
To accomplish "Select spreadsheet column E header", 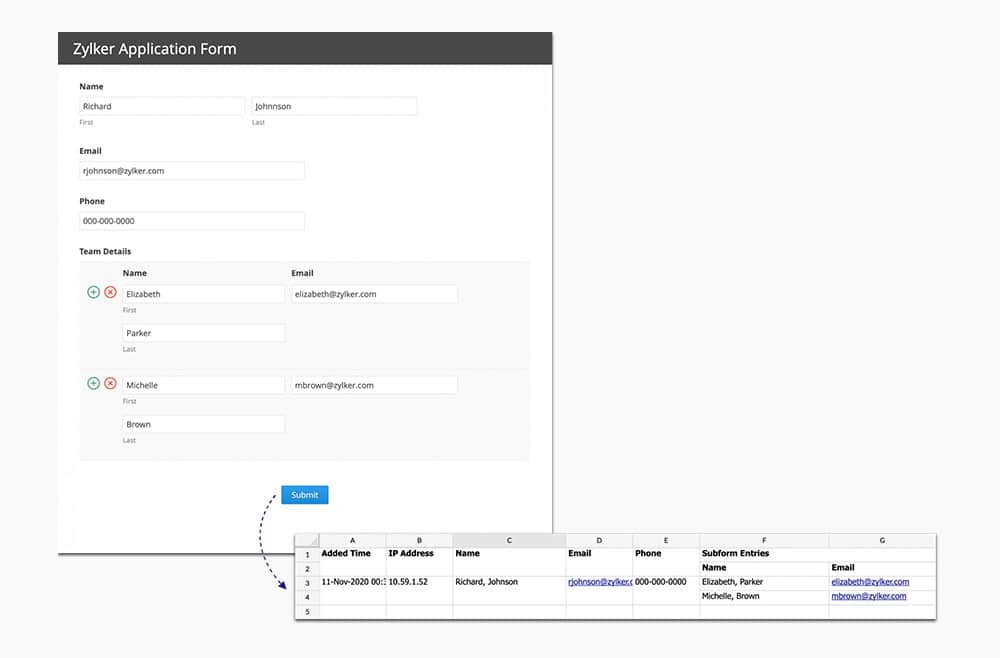I will click(x=666, y=540).
